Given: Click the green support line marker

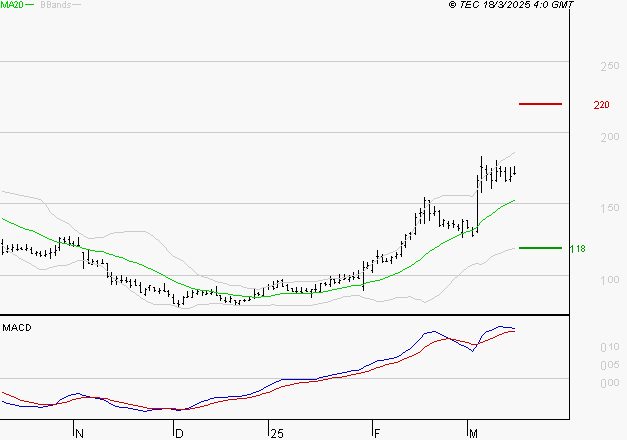Looking at the screenshot, I should click(540, 247).
